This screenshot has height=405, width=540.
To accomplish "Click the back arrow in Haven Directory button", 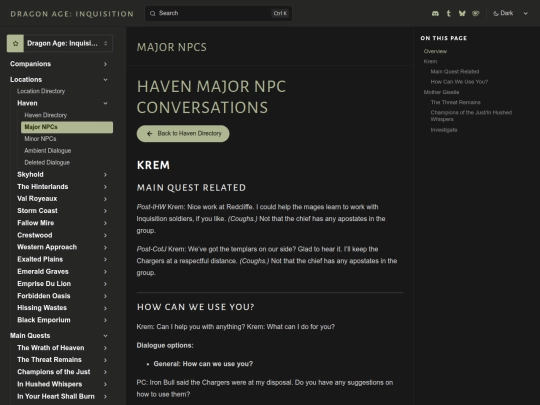I will pyautogui.click(x=149, y=134).
